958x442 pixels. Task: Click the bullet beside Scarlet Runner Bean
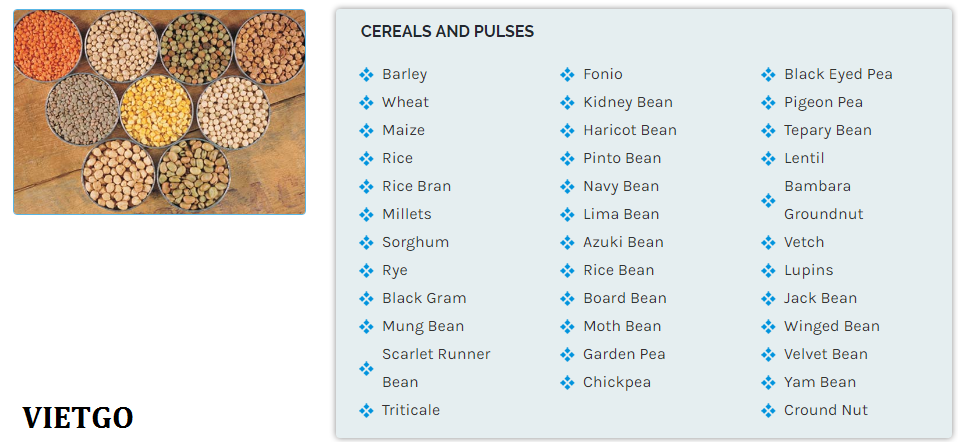tap(366, 369)
